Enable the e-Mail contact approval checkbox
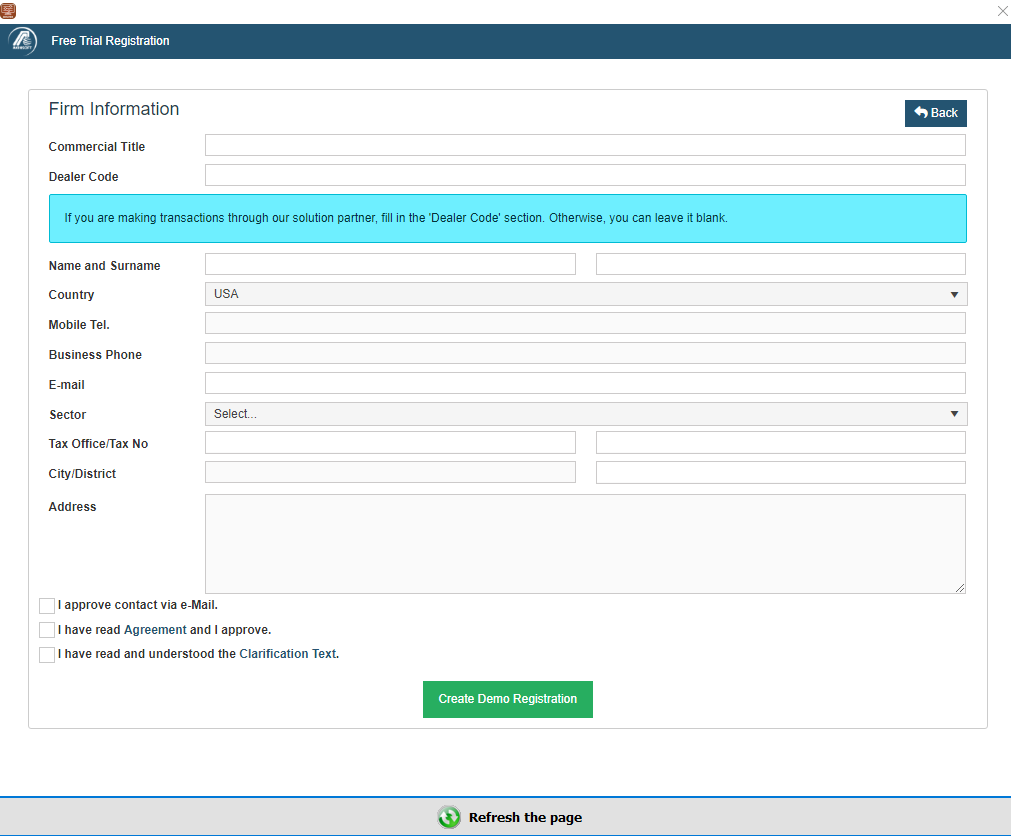1011x836 pixels. (x=47, y=606)
